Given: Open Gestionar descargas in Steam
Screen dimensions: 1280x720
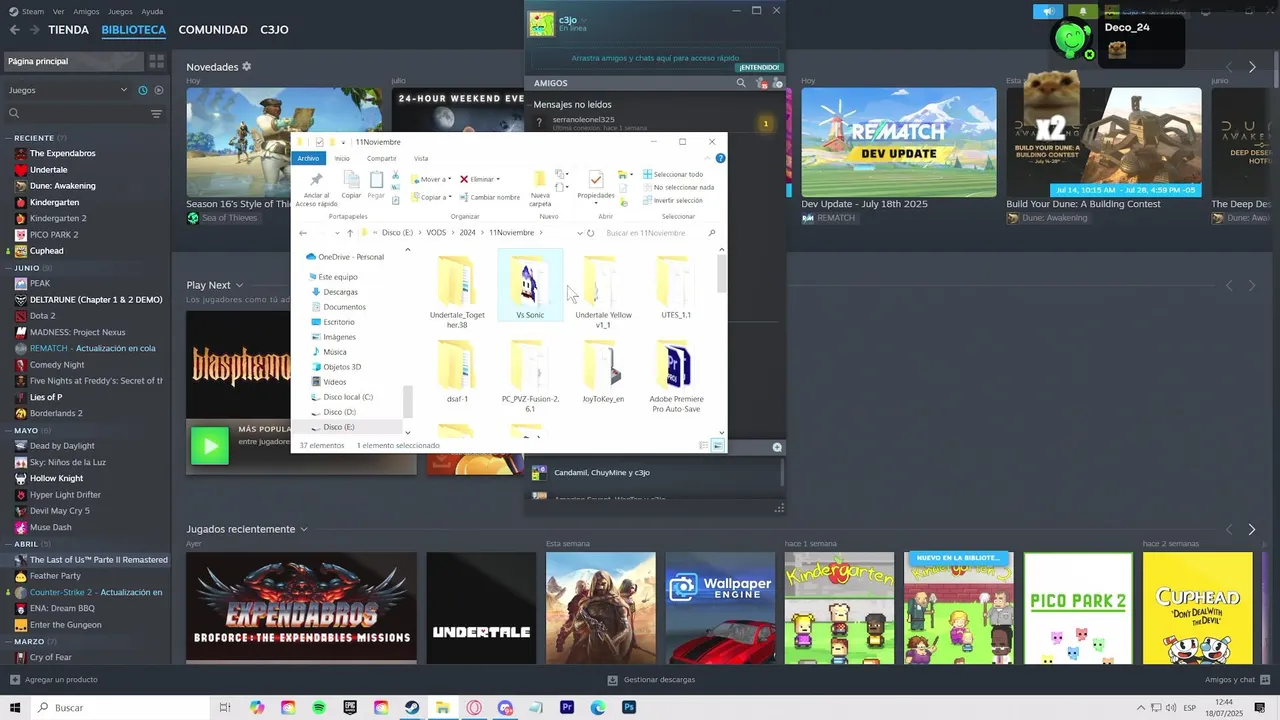Looking at the screenshot, I should [x=651, y=680].
